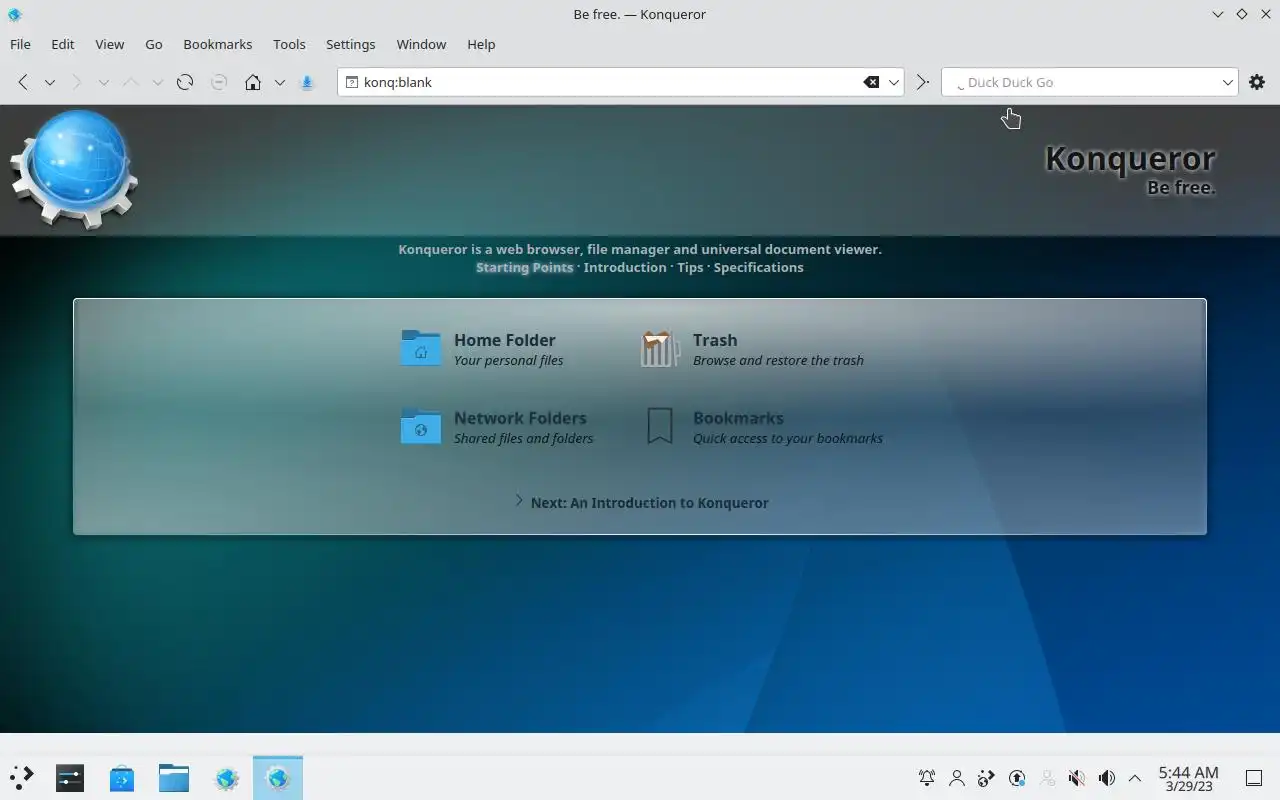
Task: Reload the current page
Action: tap(185, 82)
